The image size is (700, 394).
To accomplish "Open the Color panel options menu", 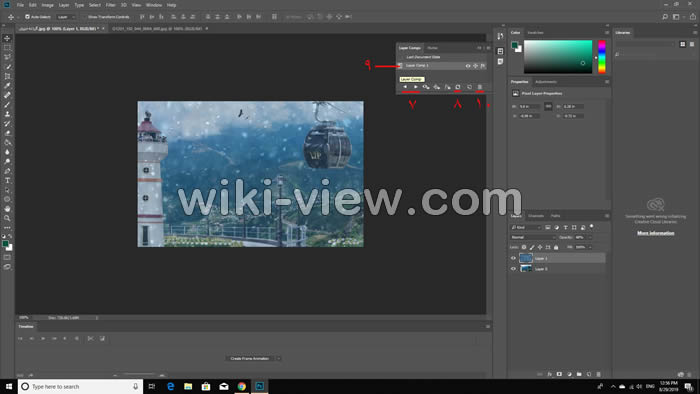I will tap(607, 33).
